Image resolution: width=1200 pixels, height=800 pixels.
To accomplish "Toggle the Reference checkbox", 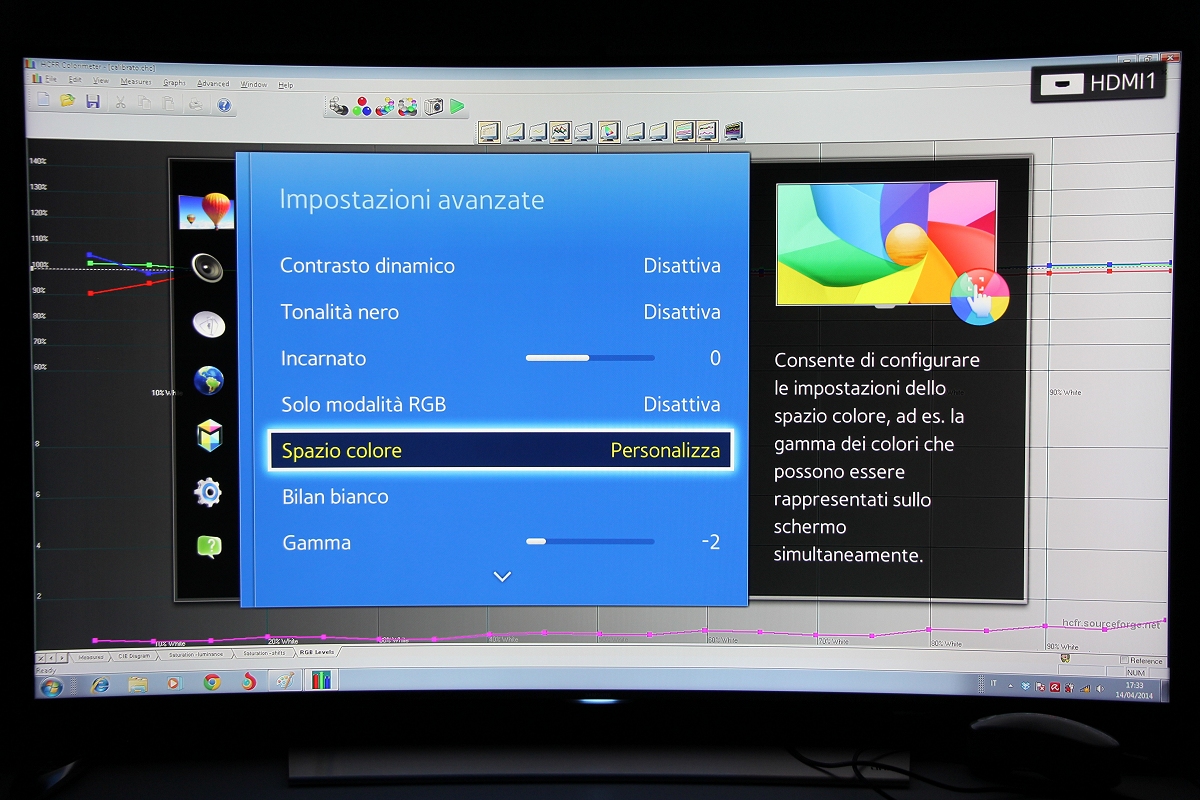I will point(1124,660).
